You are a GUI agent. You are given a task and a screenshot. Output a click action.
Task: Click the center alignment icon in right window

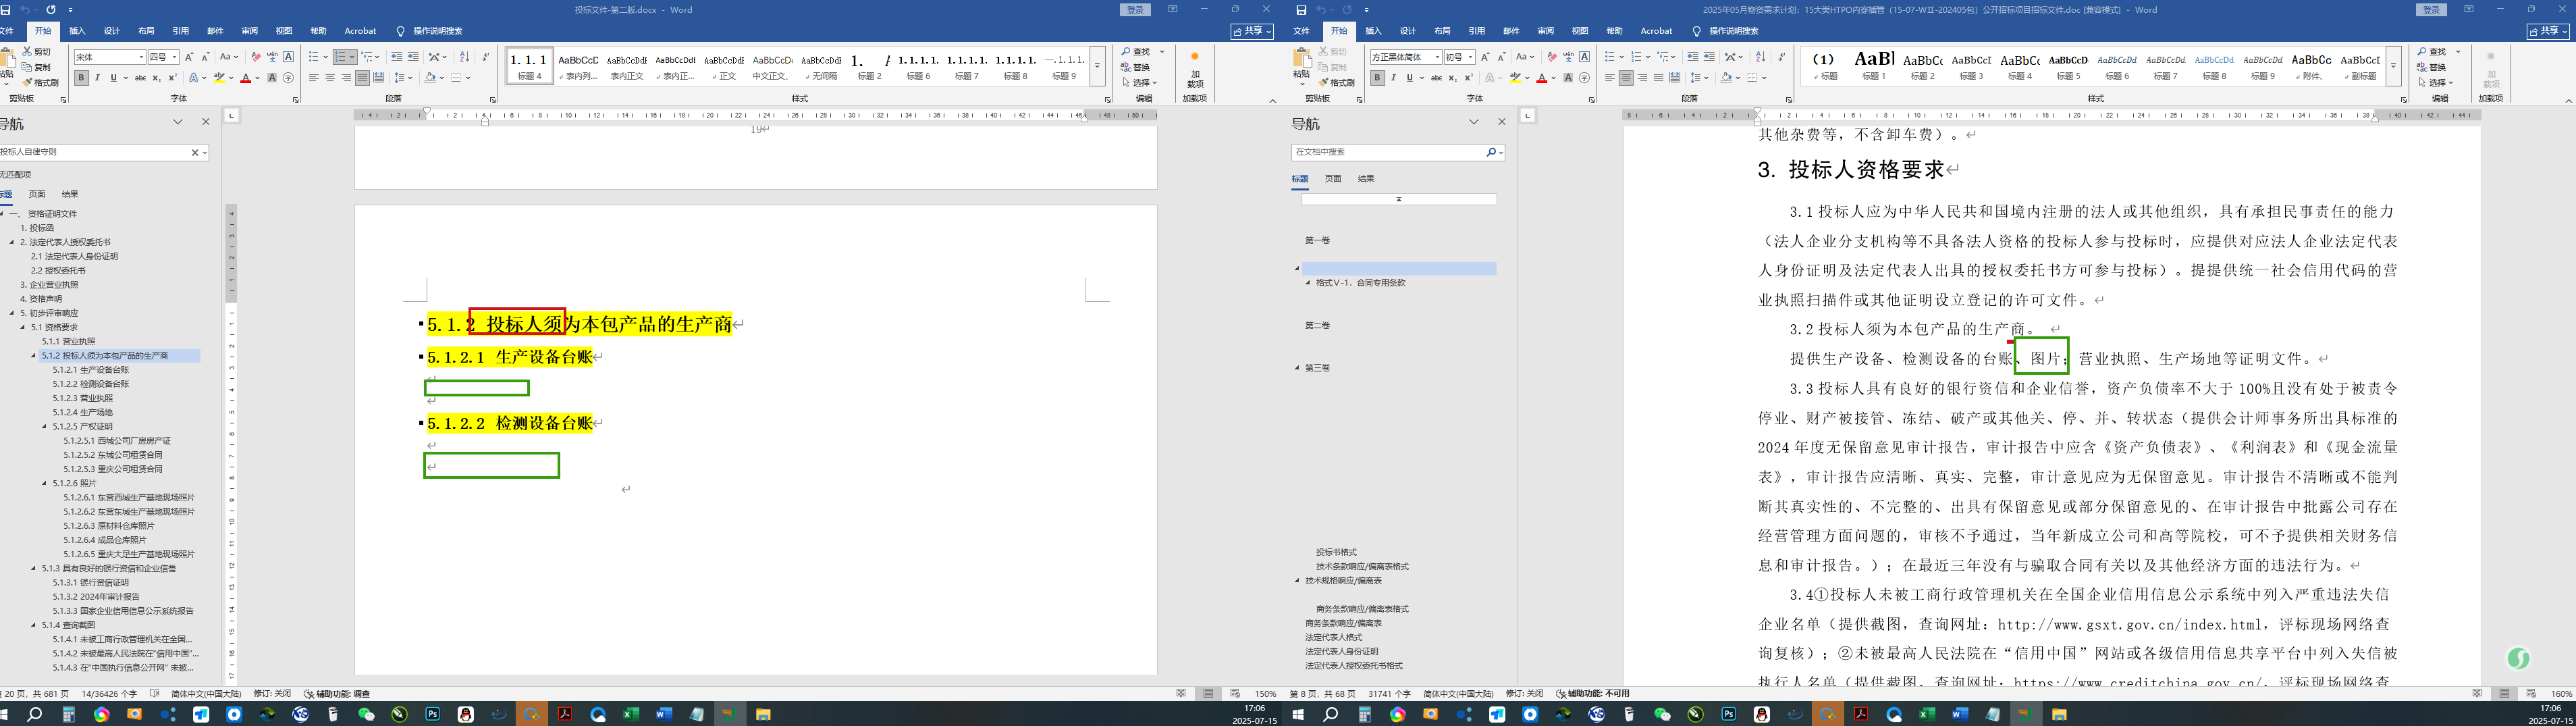(1626, 78)
